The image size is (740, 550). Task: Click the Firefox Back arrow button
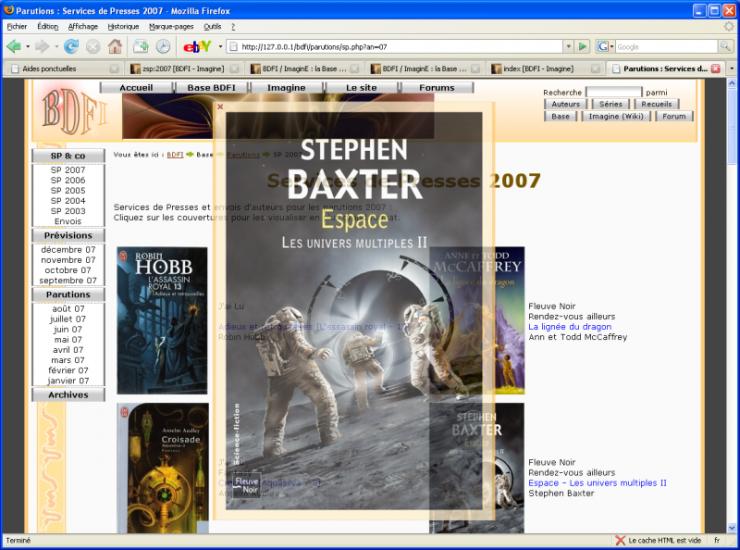(x=14, y=46)
